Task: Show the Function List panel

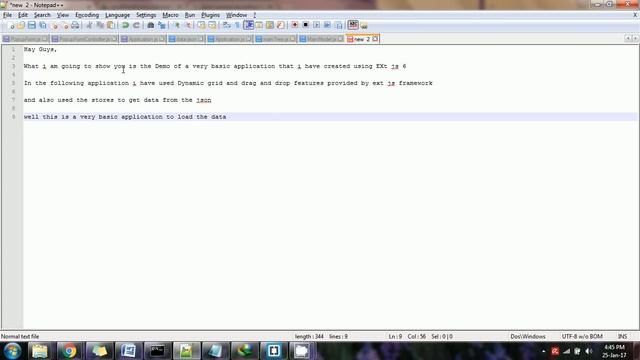Action: pyautogui.click(x=280, y=25)
